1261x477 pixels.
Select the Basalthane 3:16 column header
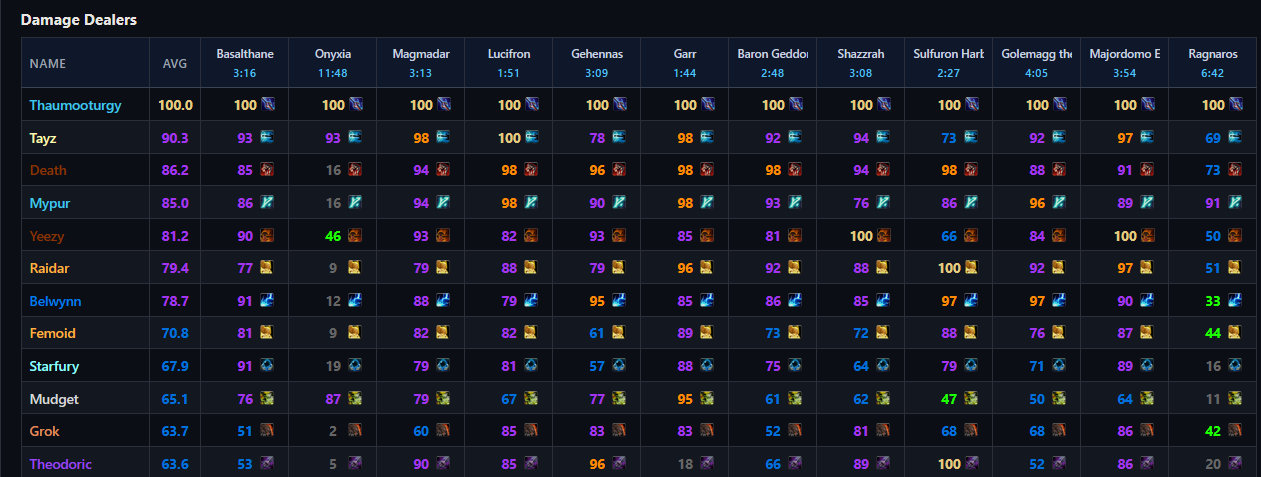[x=245, y=63]
